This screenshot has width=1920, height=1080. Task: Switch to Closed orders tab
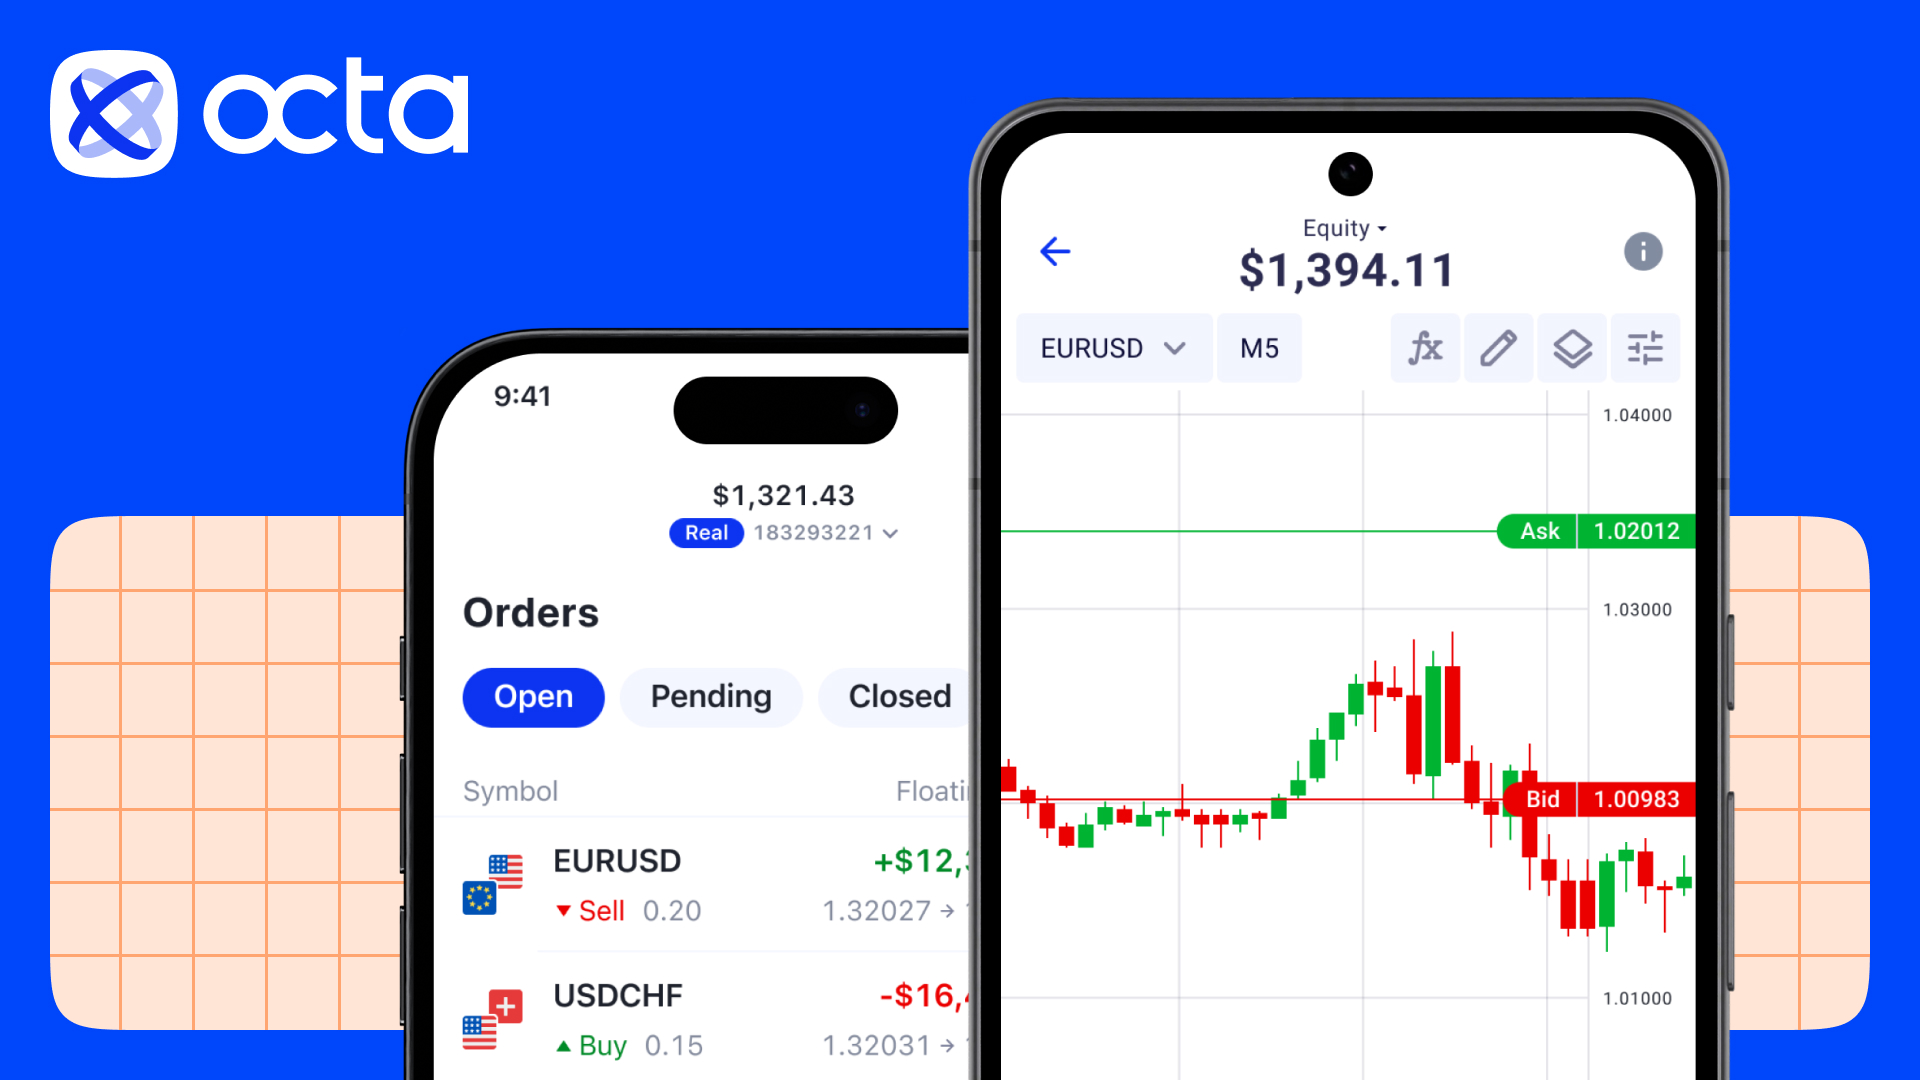click(x=898, y=696)
